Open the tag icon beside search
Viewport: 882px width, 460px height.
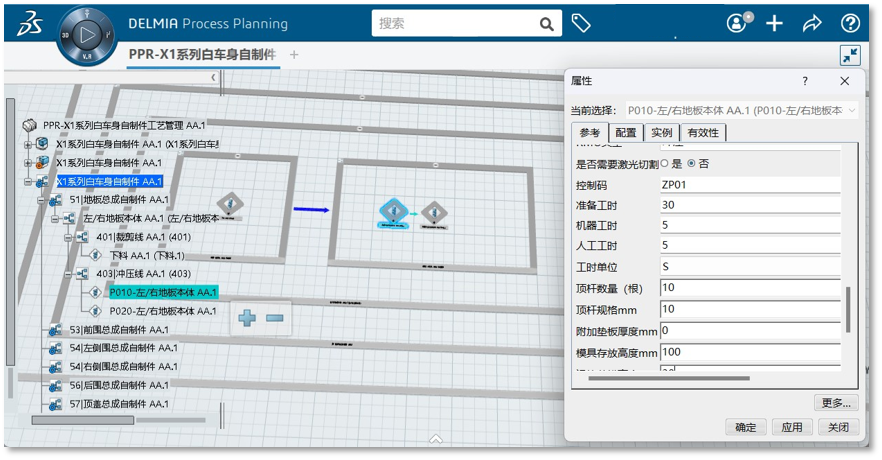(580, 23)
